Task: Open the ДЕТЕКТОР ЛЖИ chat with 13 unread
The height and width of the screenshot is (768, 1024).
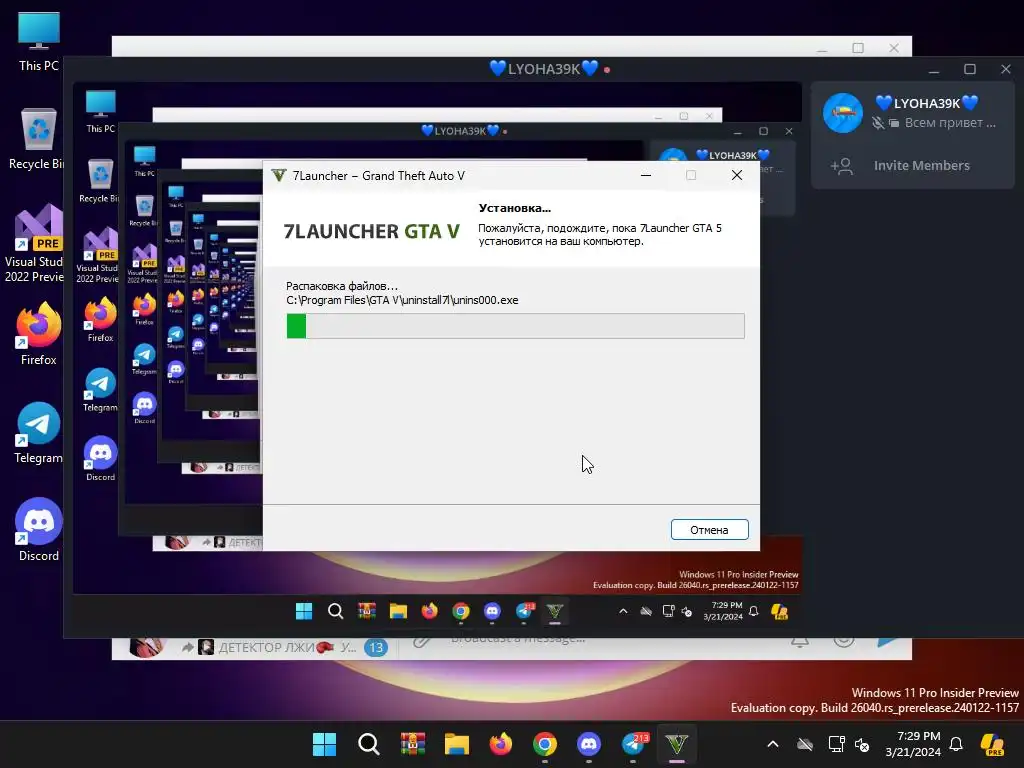Action: (260, 647)
